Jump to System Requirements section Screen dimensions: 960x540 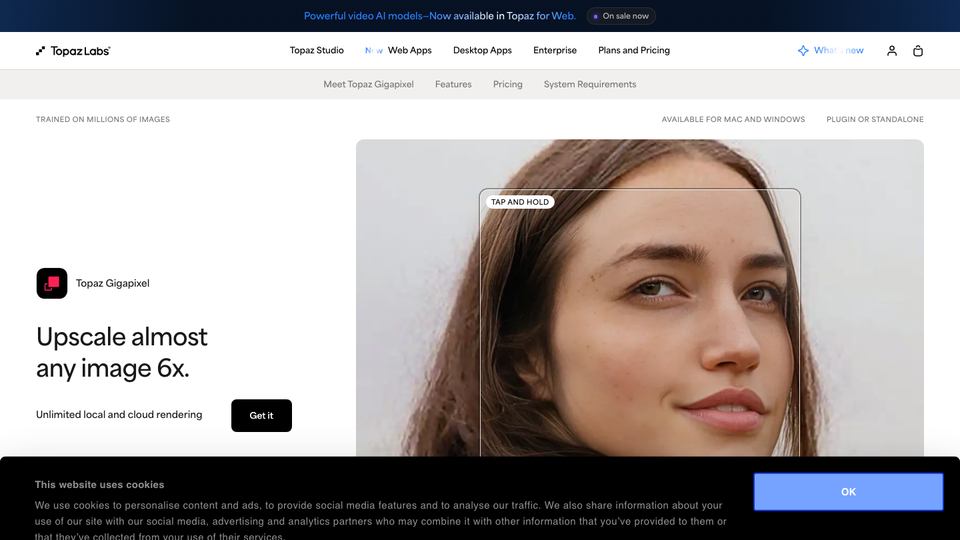pyautogui.click(x=590, y=84)
